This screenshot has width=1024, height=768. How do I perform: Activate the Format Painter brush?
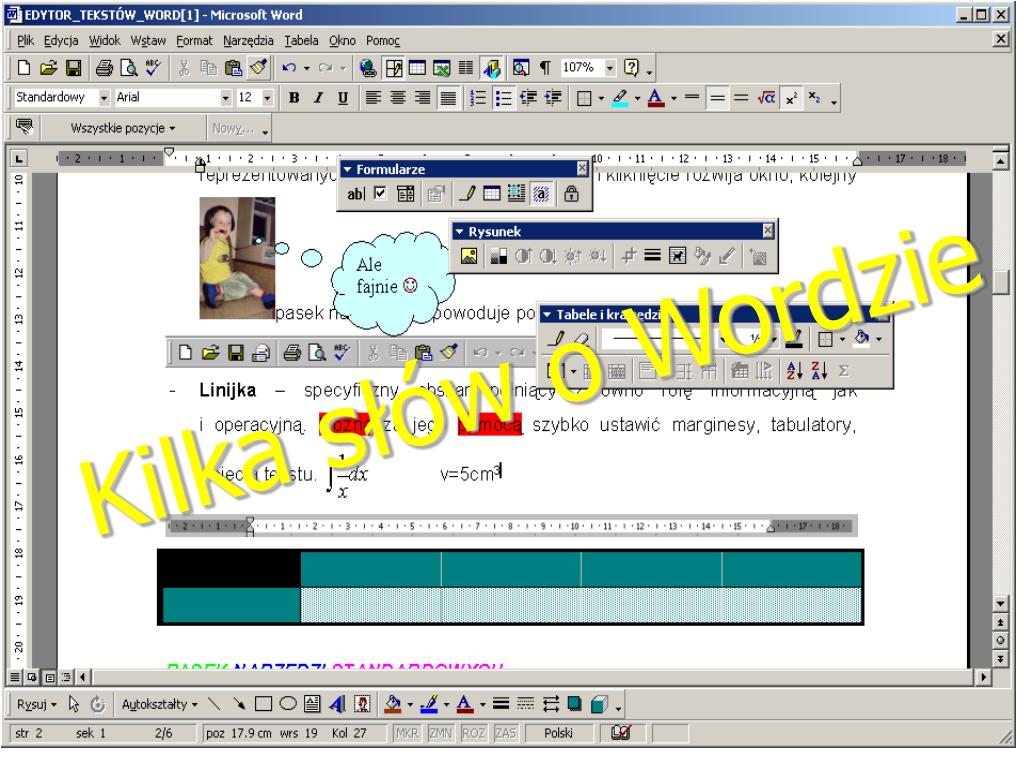(259, 68)
